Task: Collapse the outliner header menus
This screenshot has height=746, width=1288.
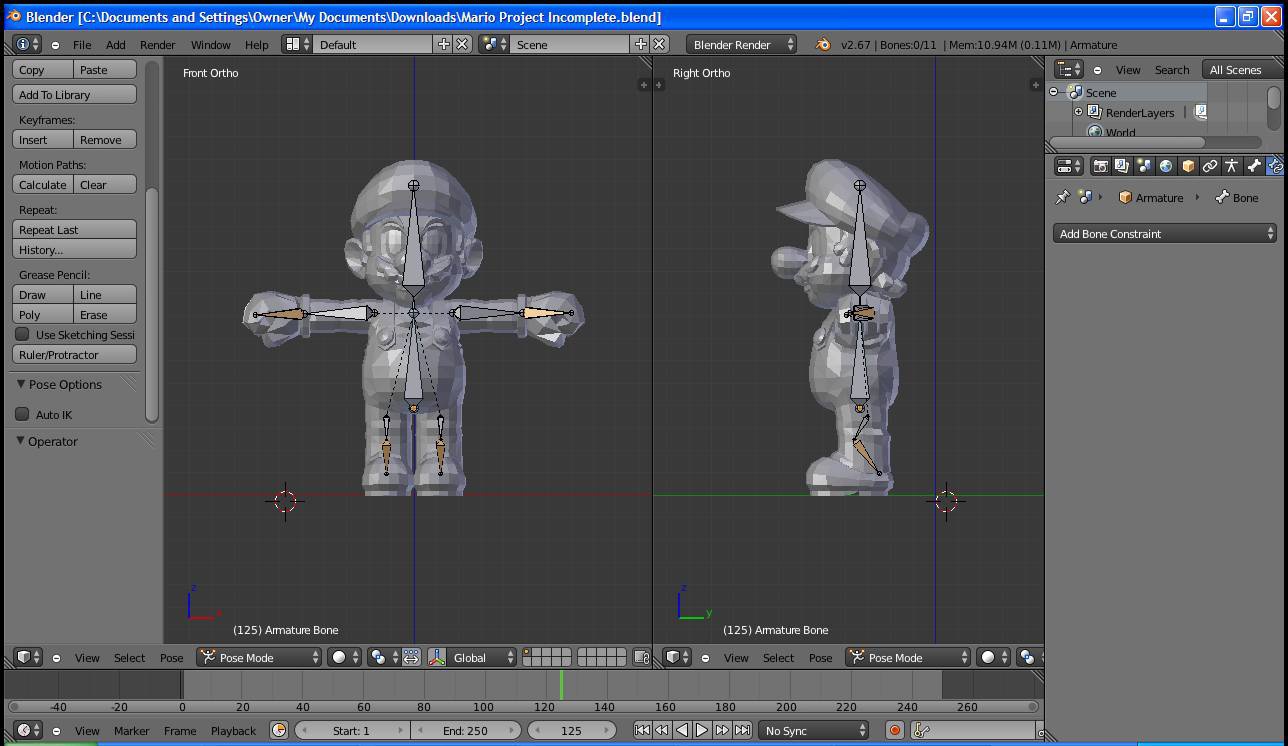Action: [x=1097, y=70]
